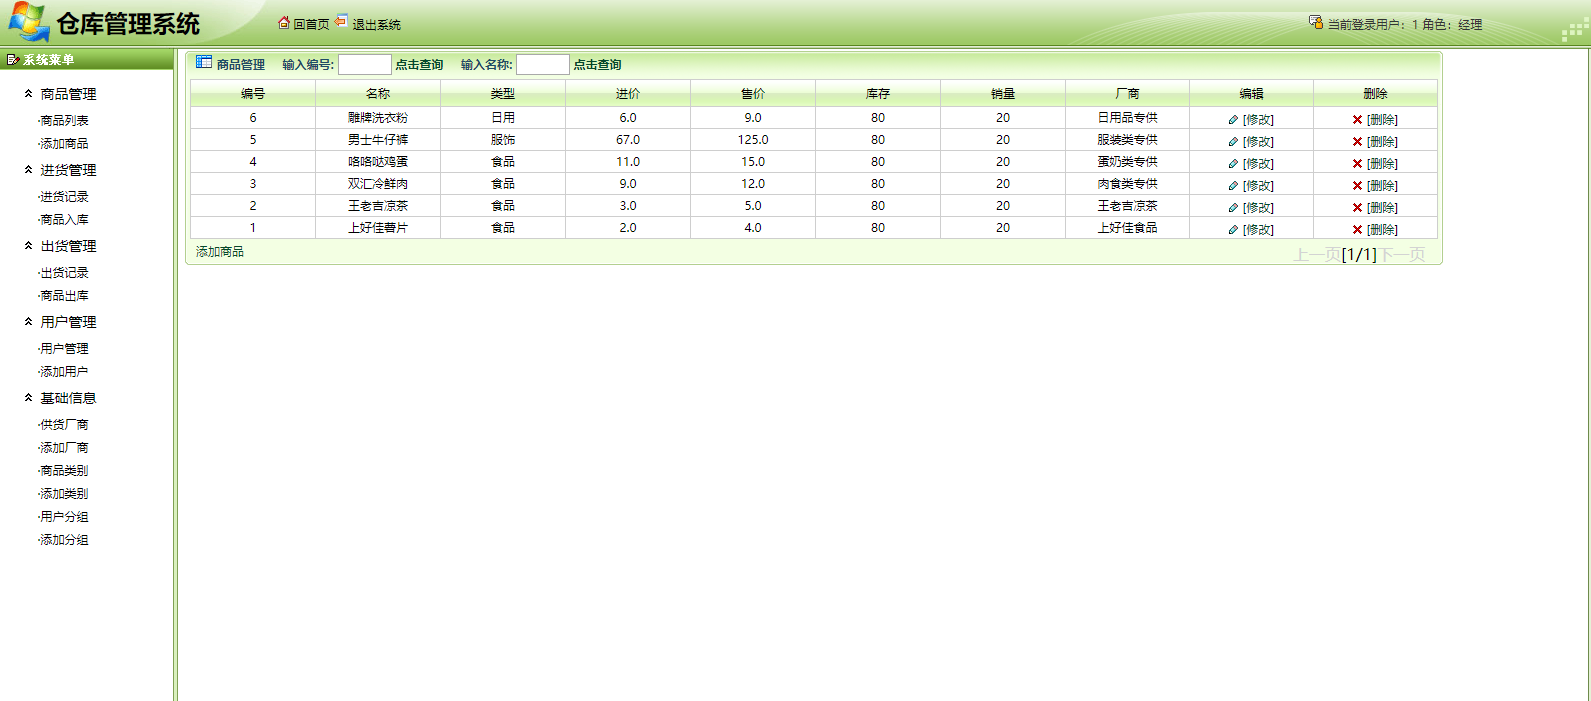Click red X delete icon for 双汇冷鲜肉
Image resolution: width=1591 pixels, height=701 pixels.
point(1357,186)
